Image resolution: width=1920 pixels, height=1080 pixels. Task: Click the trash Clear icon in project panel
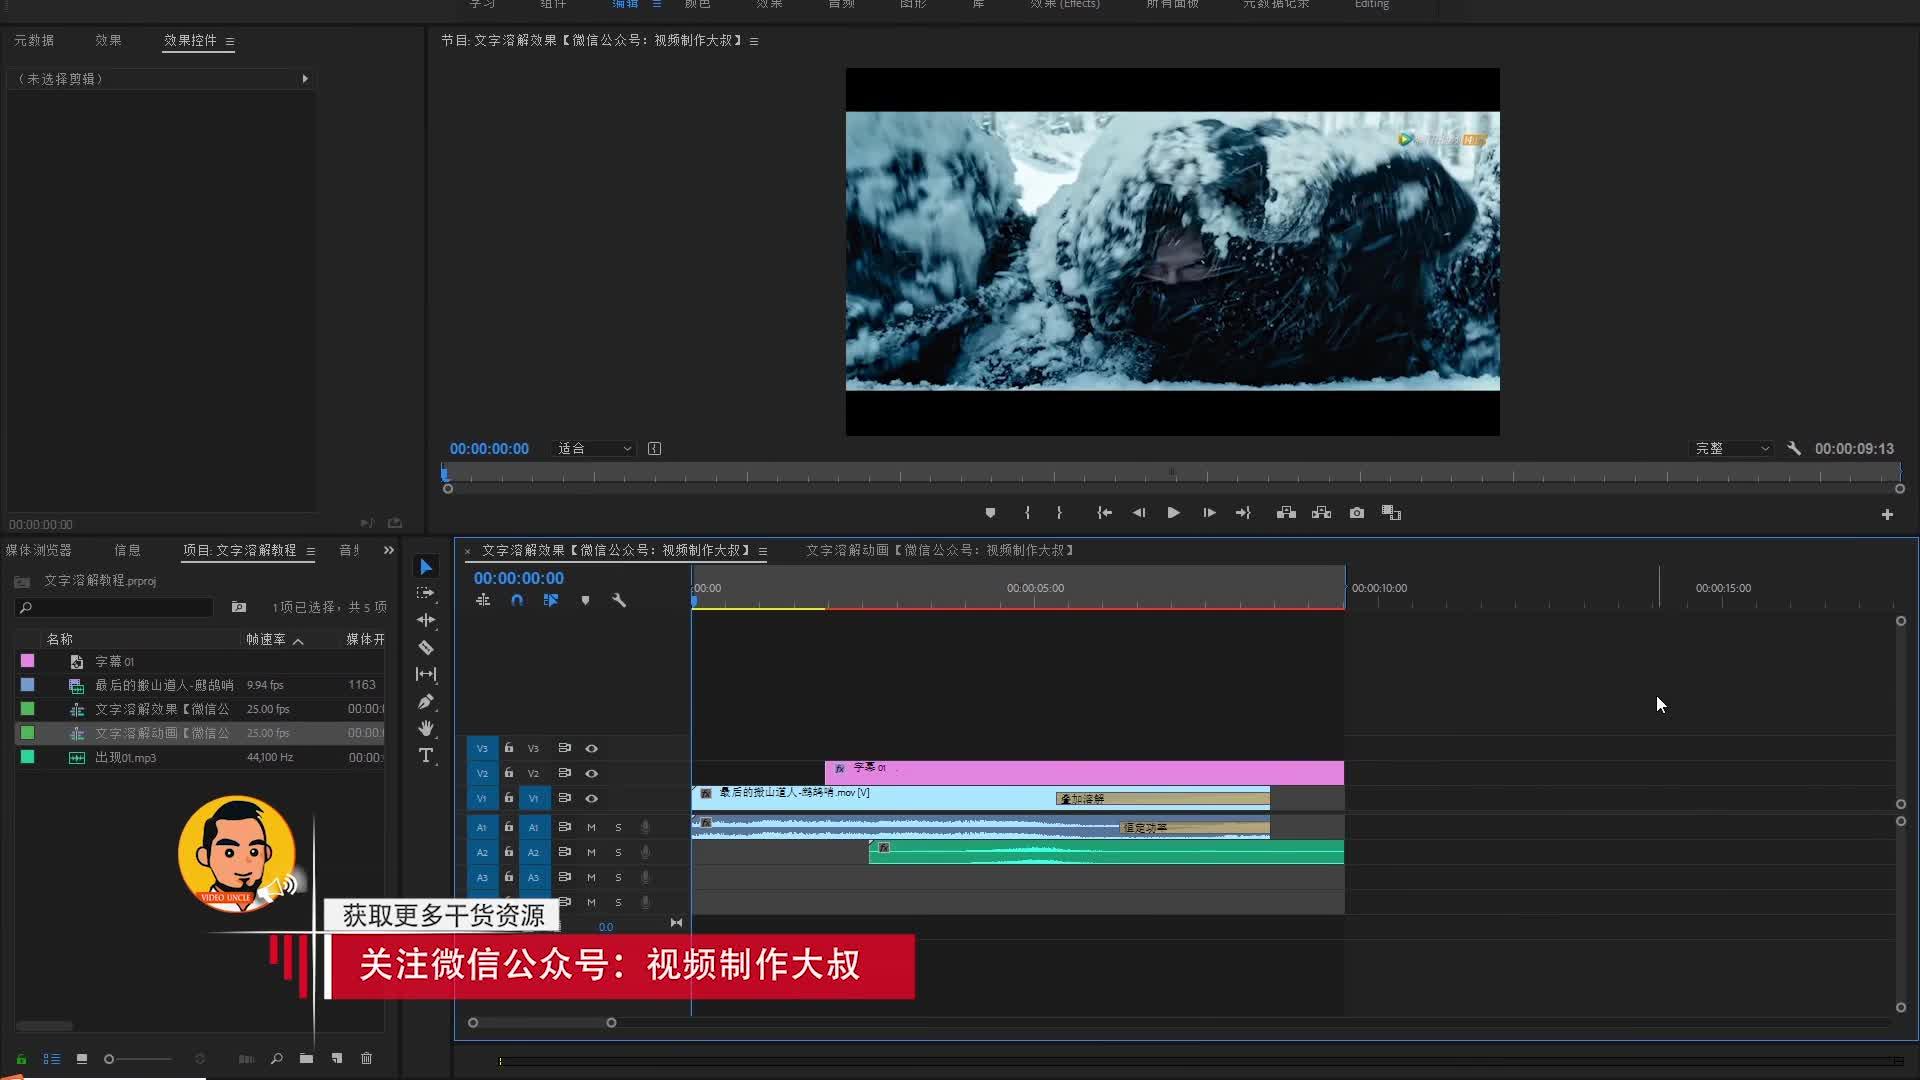click(366, 1058)
